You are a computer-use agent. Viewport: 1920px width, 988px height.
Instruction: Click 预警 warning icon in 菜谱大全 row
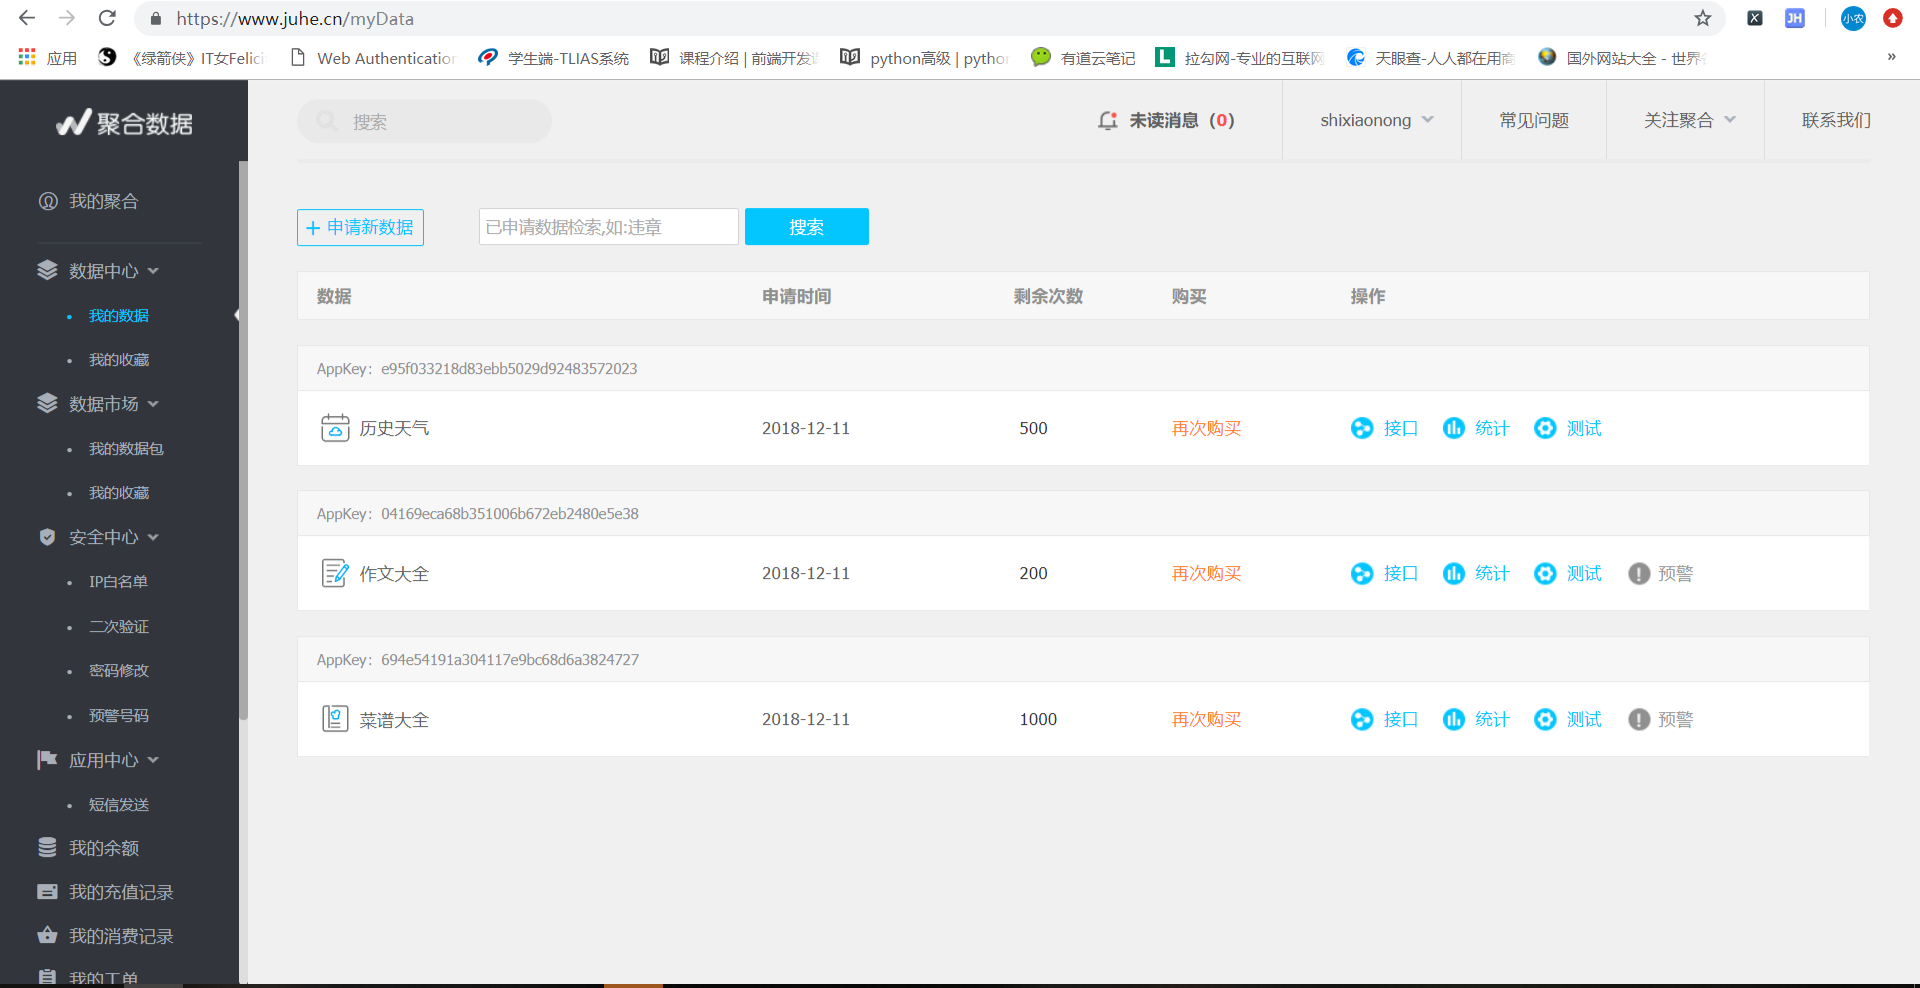coord(1639,719)
